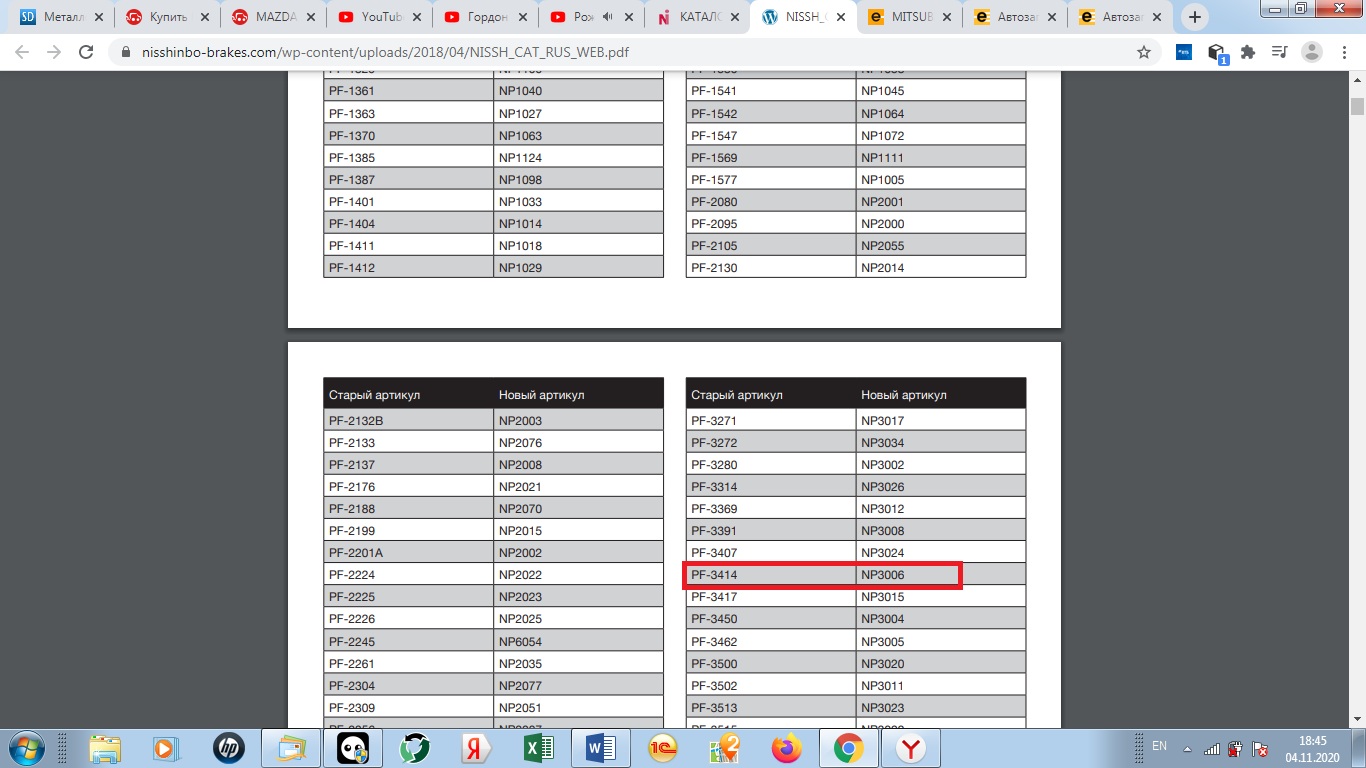The width and height of the screenshot is (1366, 768).
Task: Open the EN language selector in taskbar
Action: [1159, 746]
